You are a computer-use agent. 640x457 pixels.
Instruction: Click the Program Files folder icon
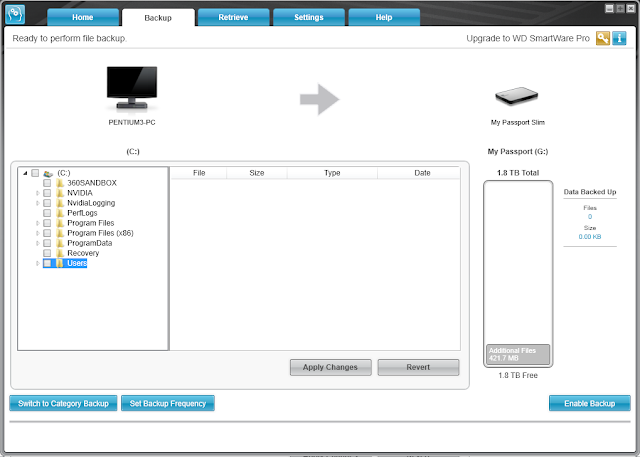click(60, 223)
